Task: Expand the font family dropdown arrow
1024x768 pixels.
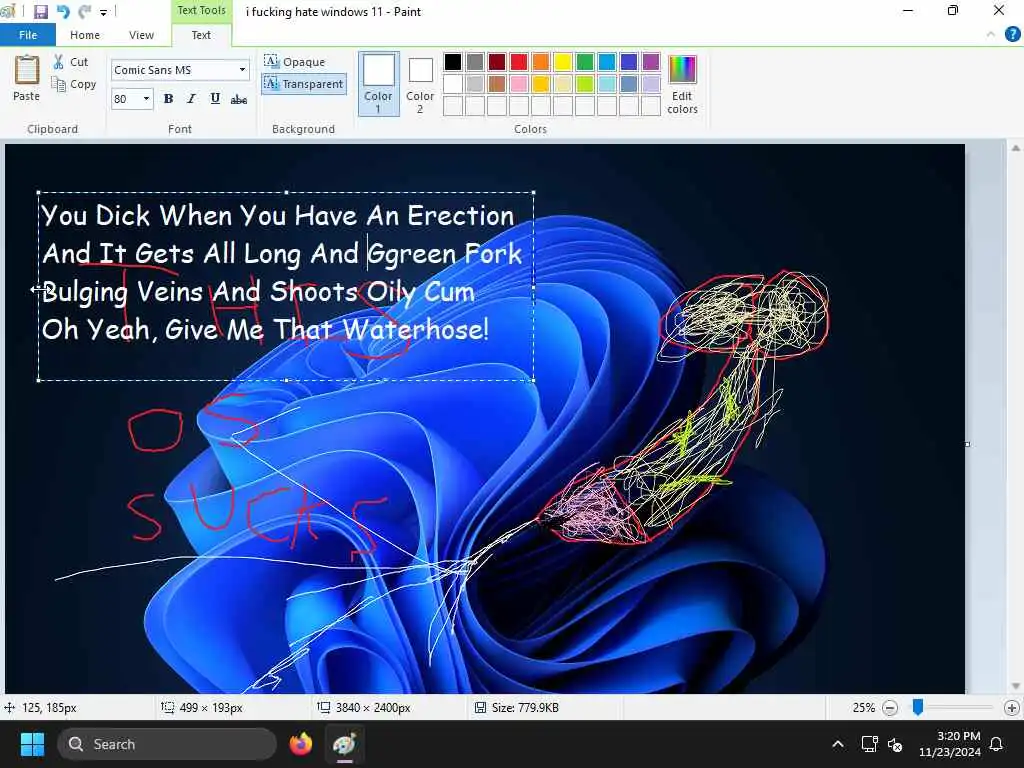Action: coord(242,70)
